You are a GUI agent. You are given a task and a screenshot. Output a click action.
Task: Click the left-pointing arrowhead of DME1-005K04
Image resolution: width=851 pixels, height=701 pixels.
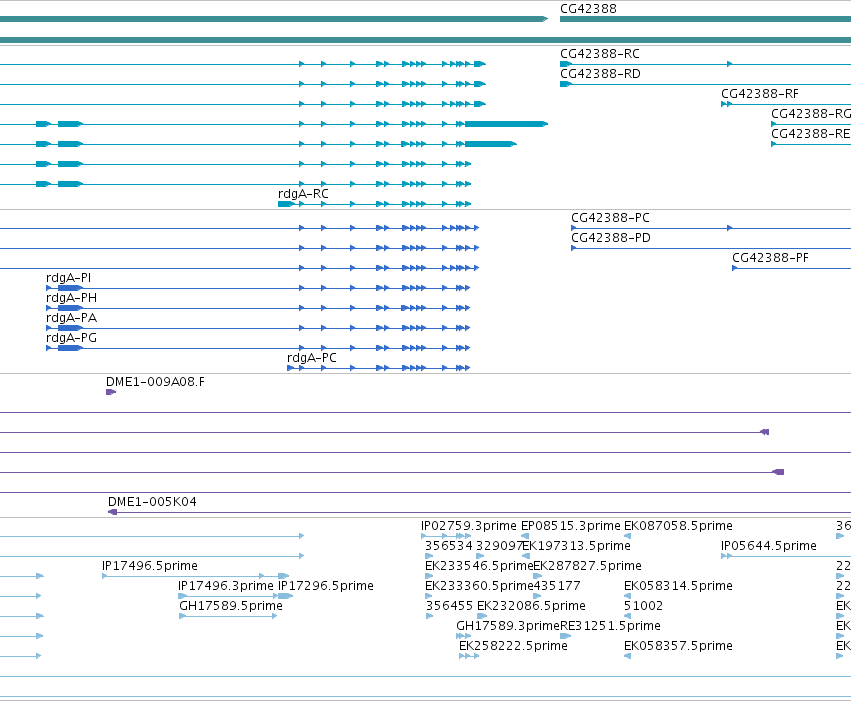pos(112,512)
